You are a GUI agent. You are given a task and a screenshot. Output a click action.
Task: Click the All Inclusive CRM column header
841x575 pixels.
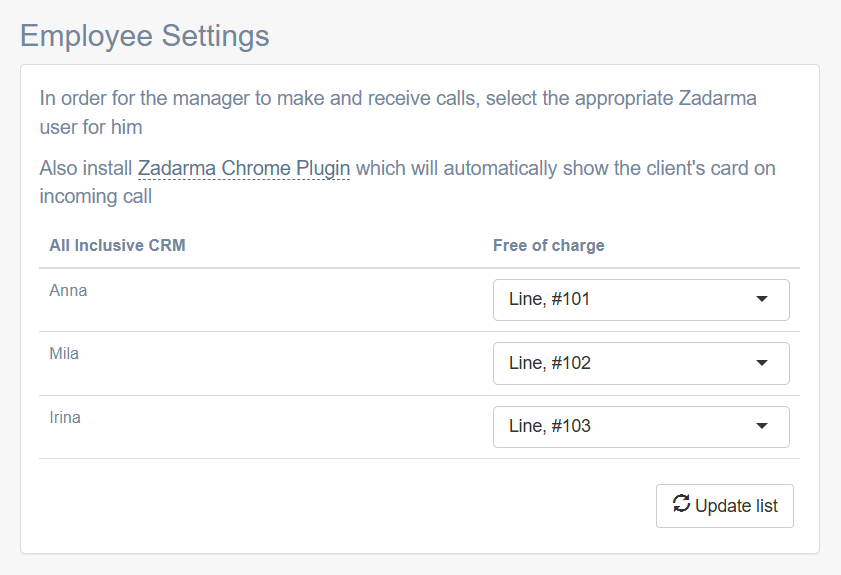click(x=117, y=245)
